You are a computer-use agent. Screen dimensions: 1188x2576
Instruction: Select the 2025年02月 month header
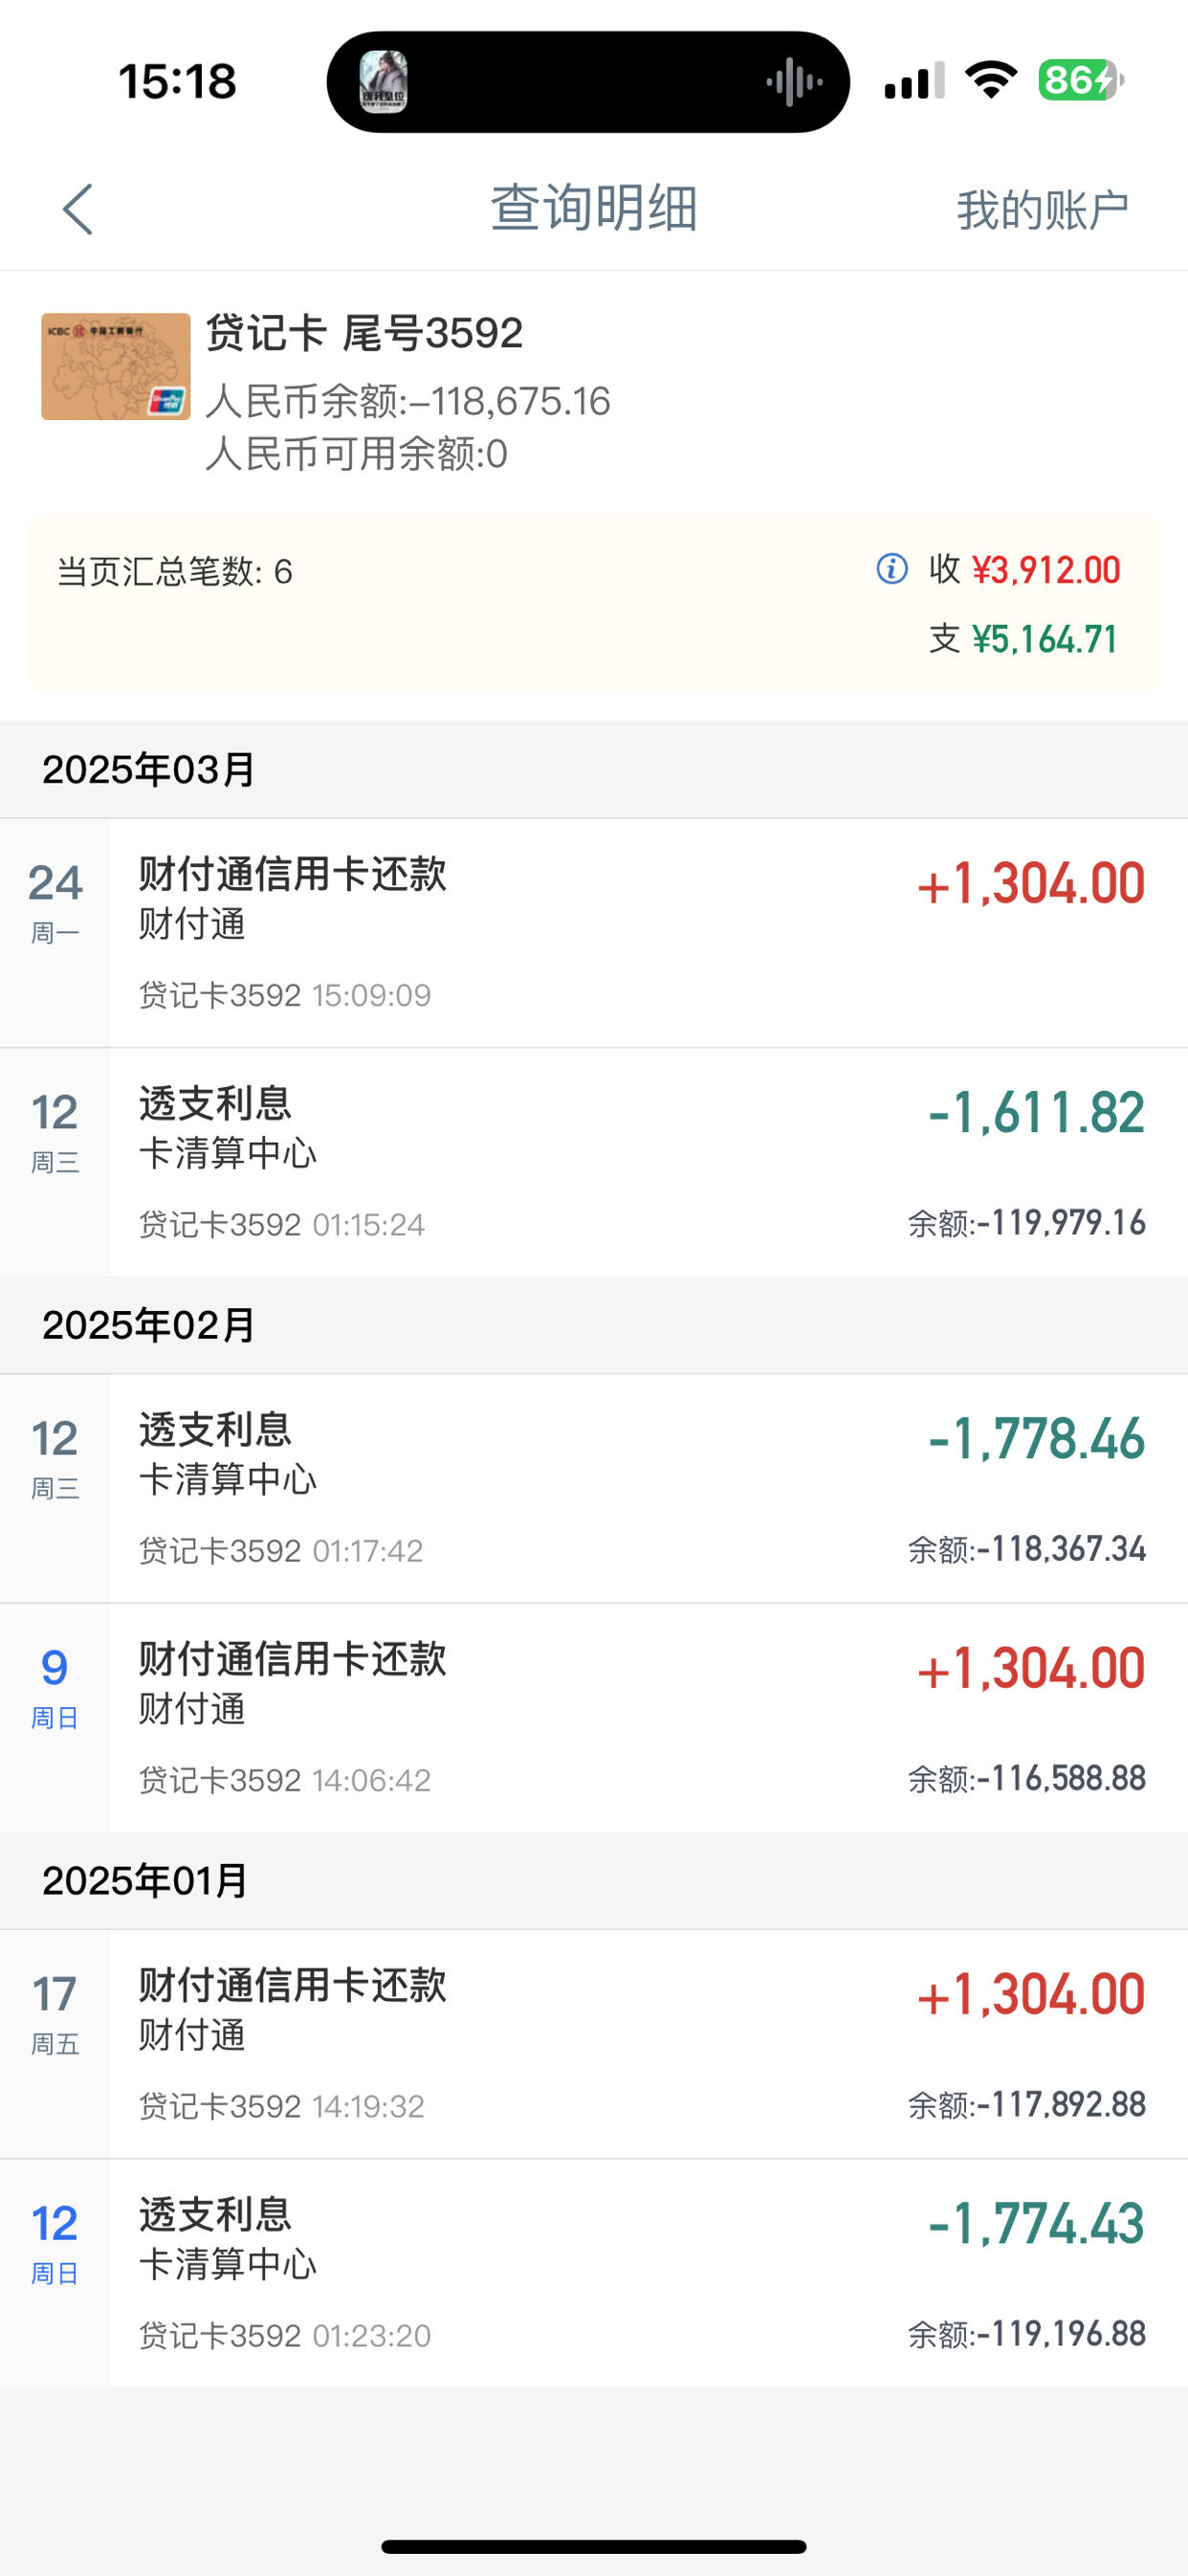pyautogui.click(x=594, y=1325)
